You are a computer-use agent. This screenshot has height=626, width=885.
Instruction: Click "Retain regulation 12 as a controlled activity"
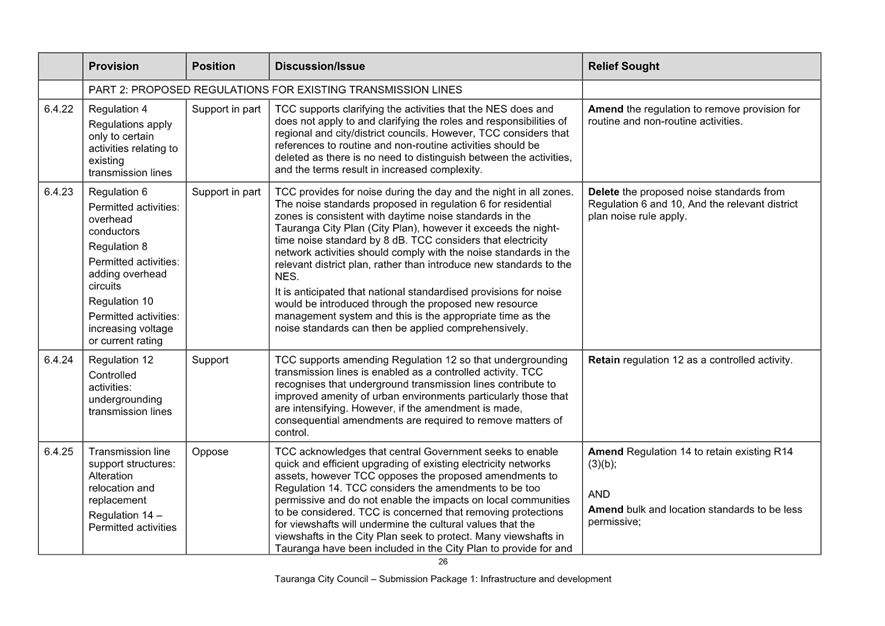point(690,360)
